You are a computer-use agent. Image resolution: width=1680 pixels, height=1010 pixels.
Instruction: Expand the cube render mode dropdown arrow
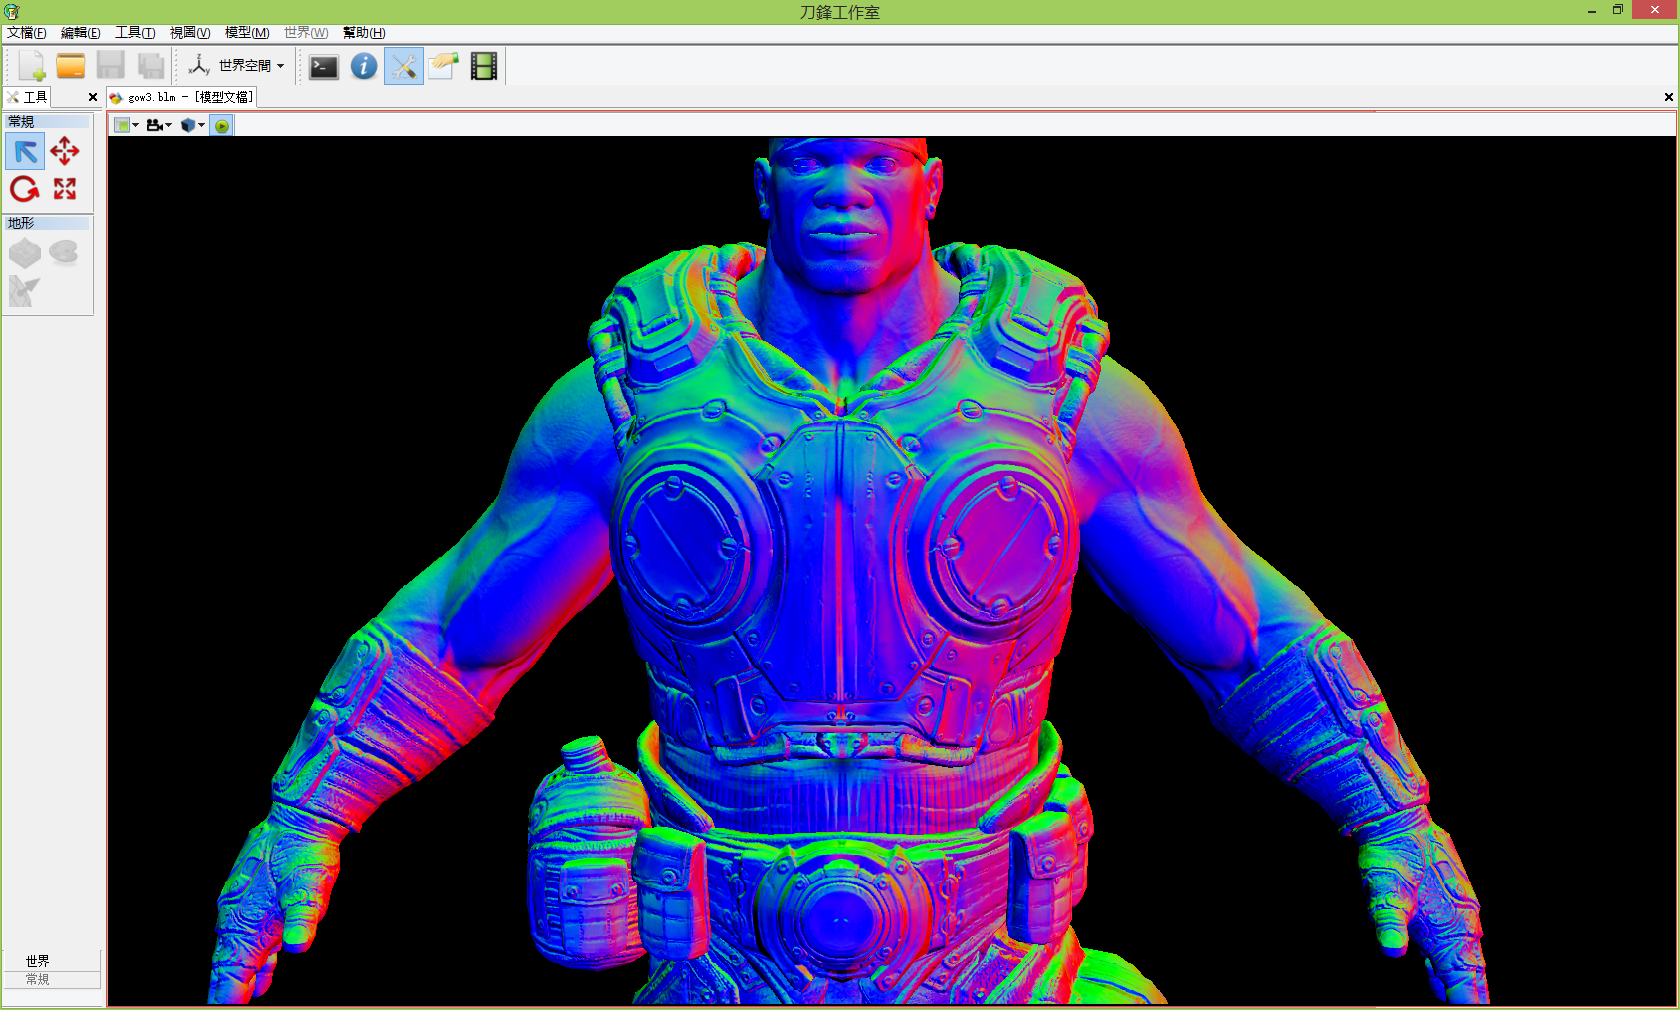click(x=202, y=125)
